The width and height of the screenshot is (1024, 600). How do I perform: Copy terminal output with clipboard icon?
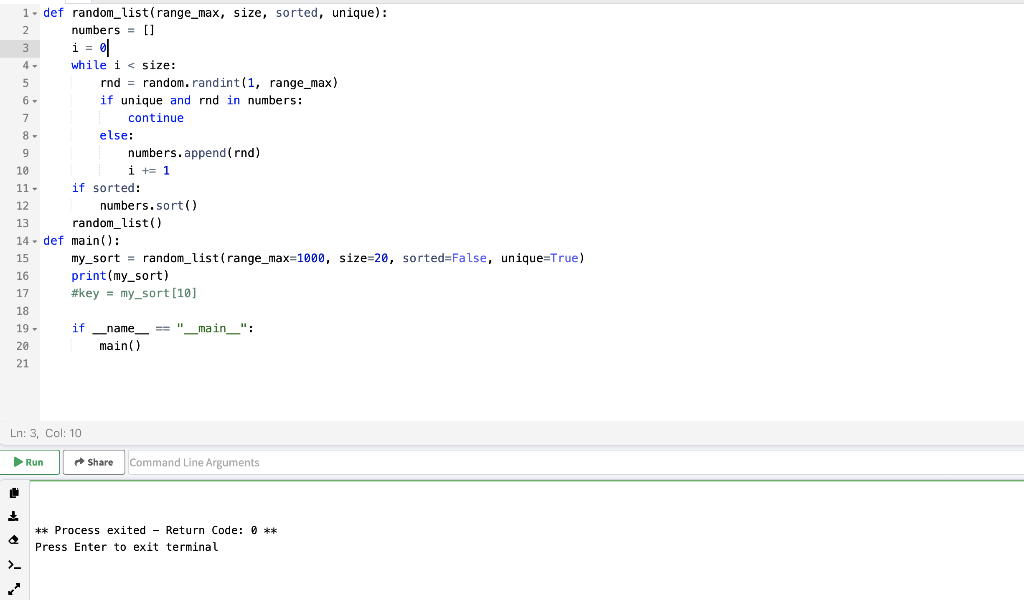click(x=14, y=493)
